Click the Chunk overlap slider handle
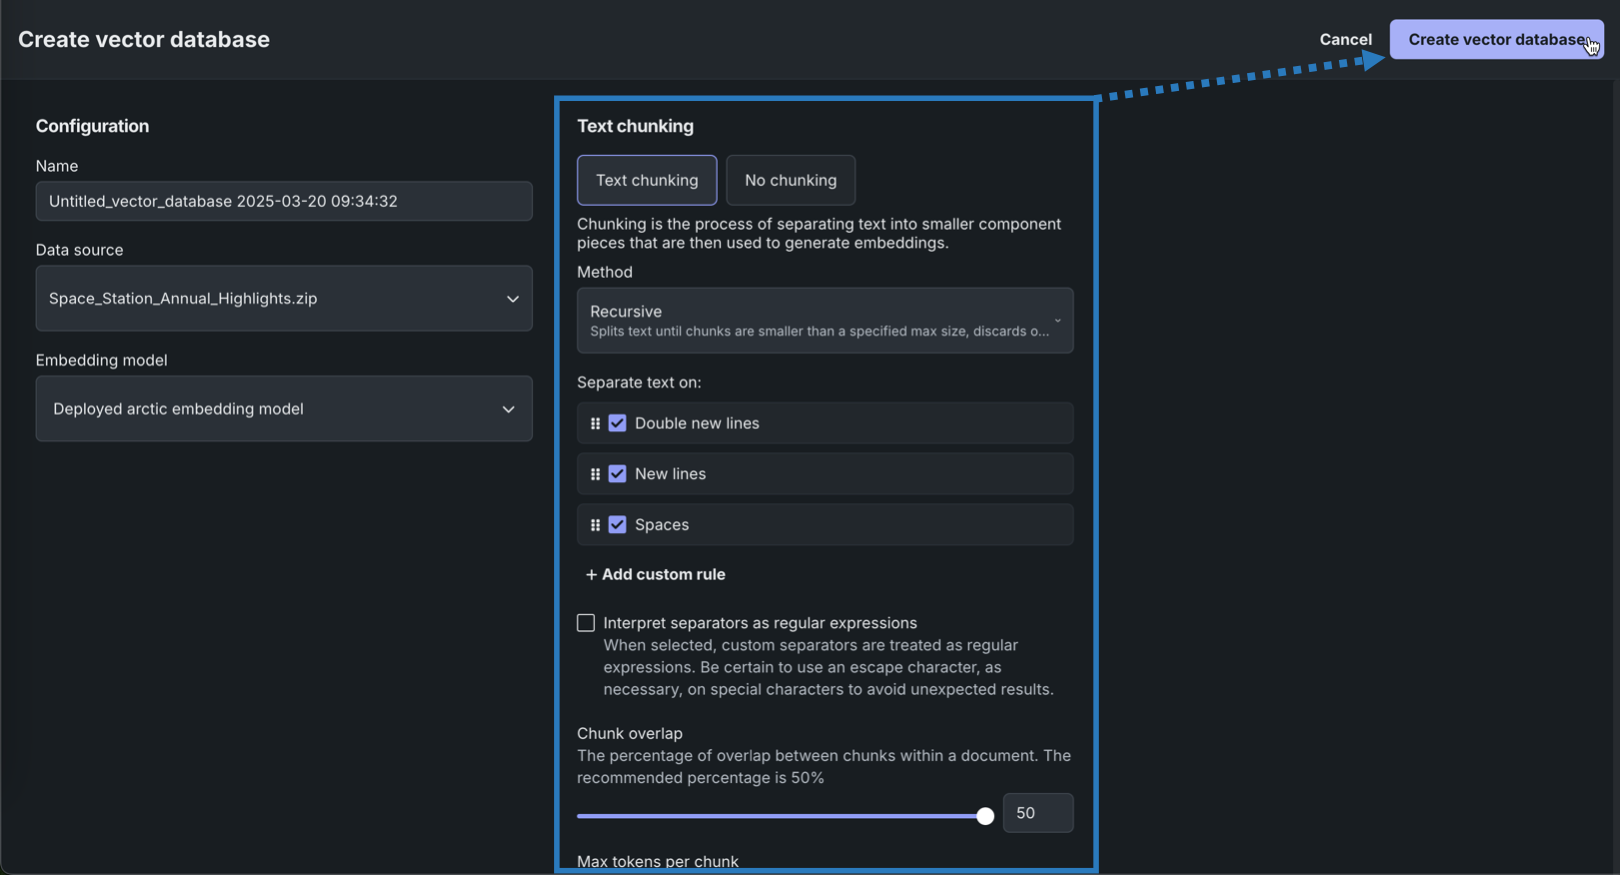Image resolution: width=1620 pixels, height=875 pixels. click(985, 816)
